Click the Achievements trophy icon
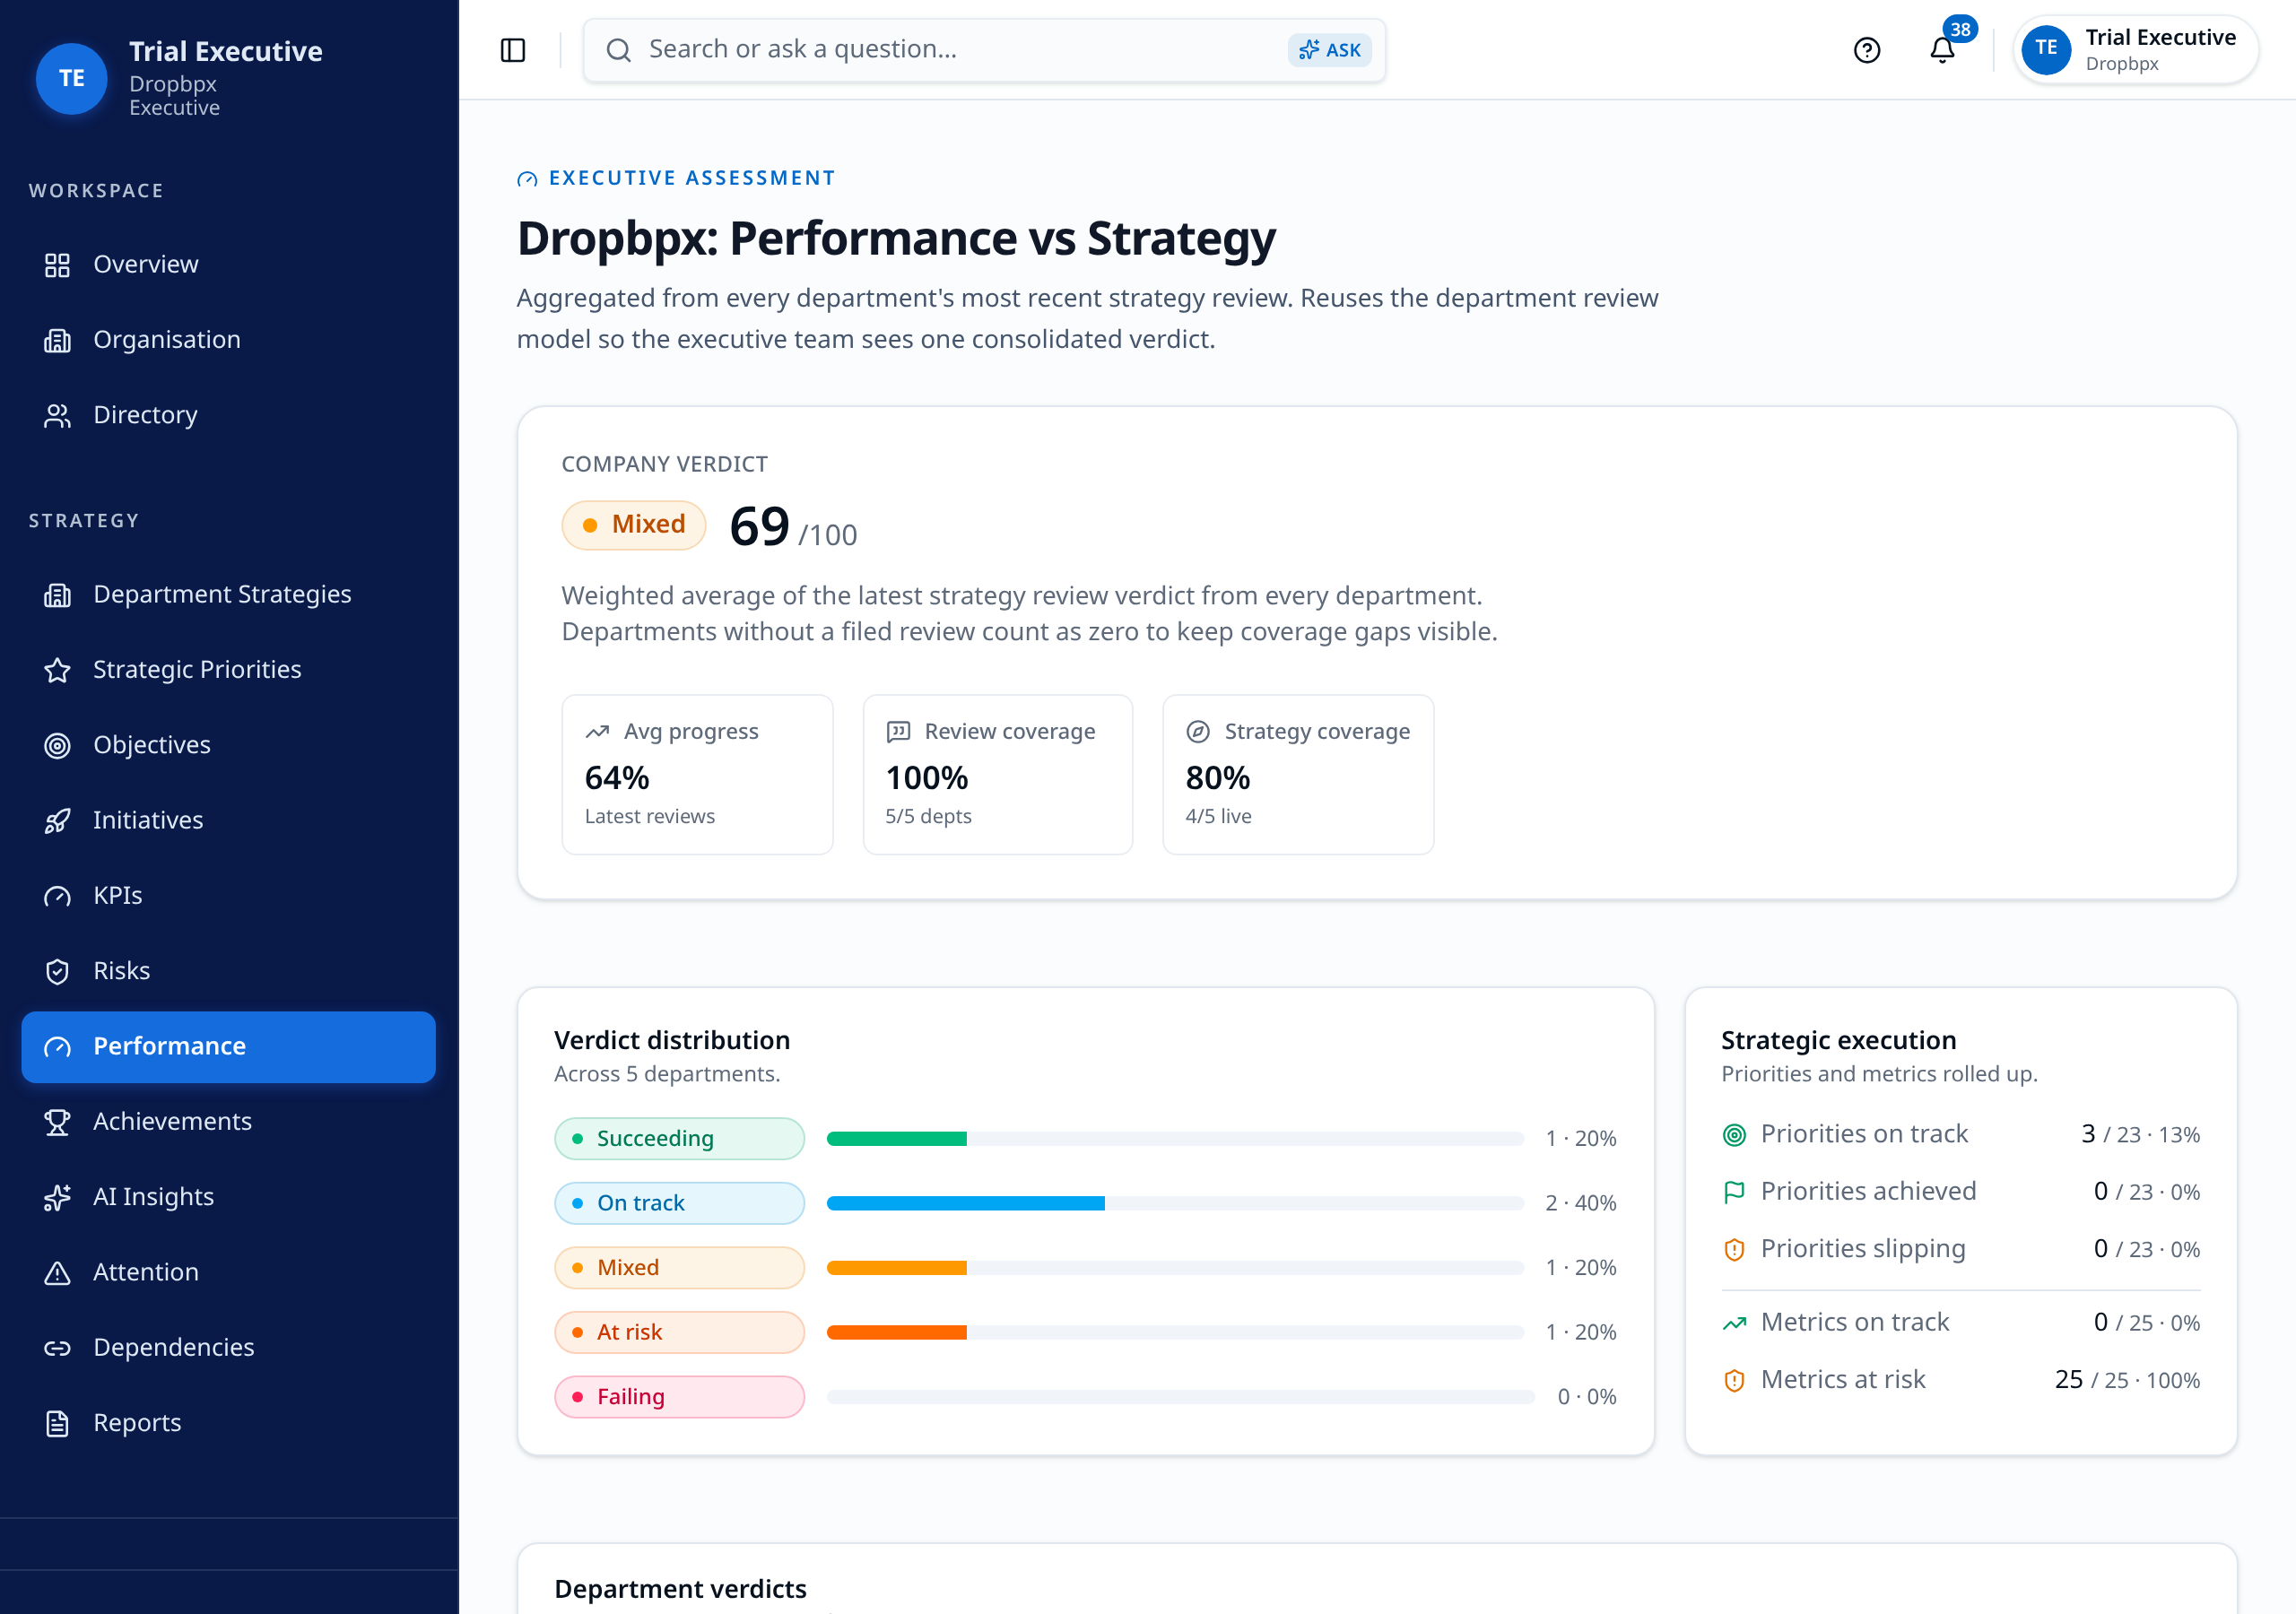This screenshot has height=1614, width=2296. click(x=57, y=1122)
